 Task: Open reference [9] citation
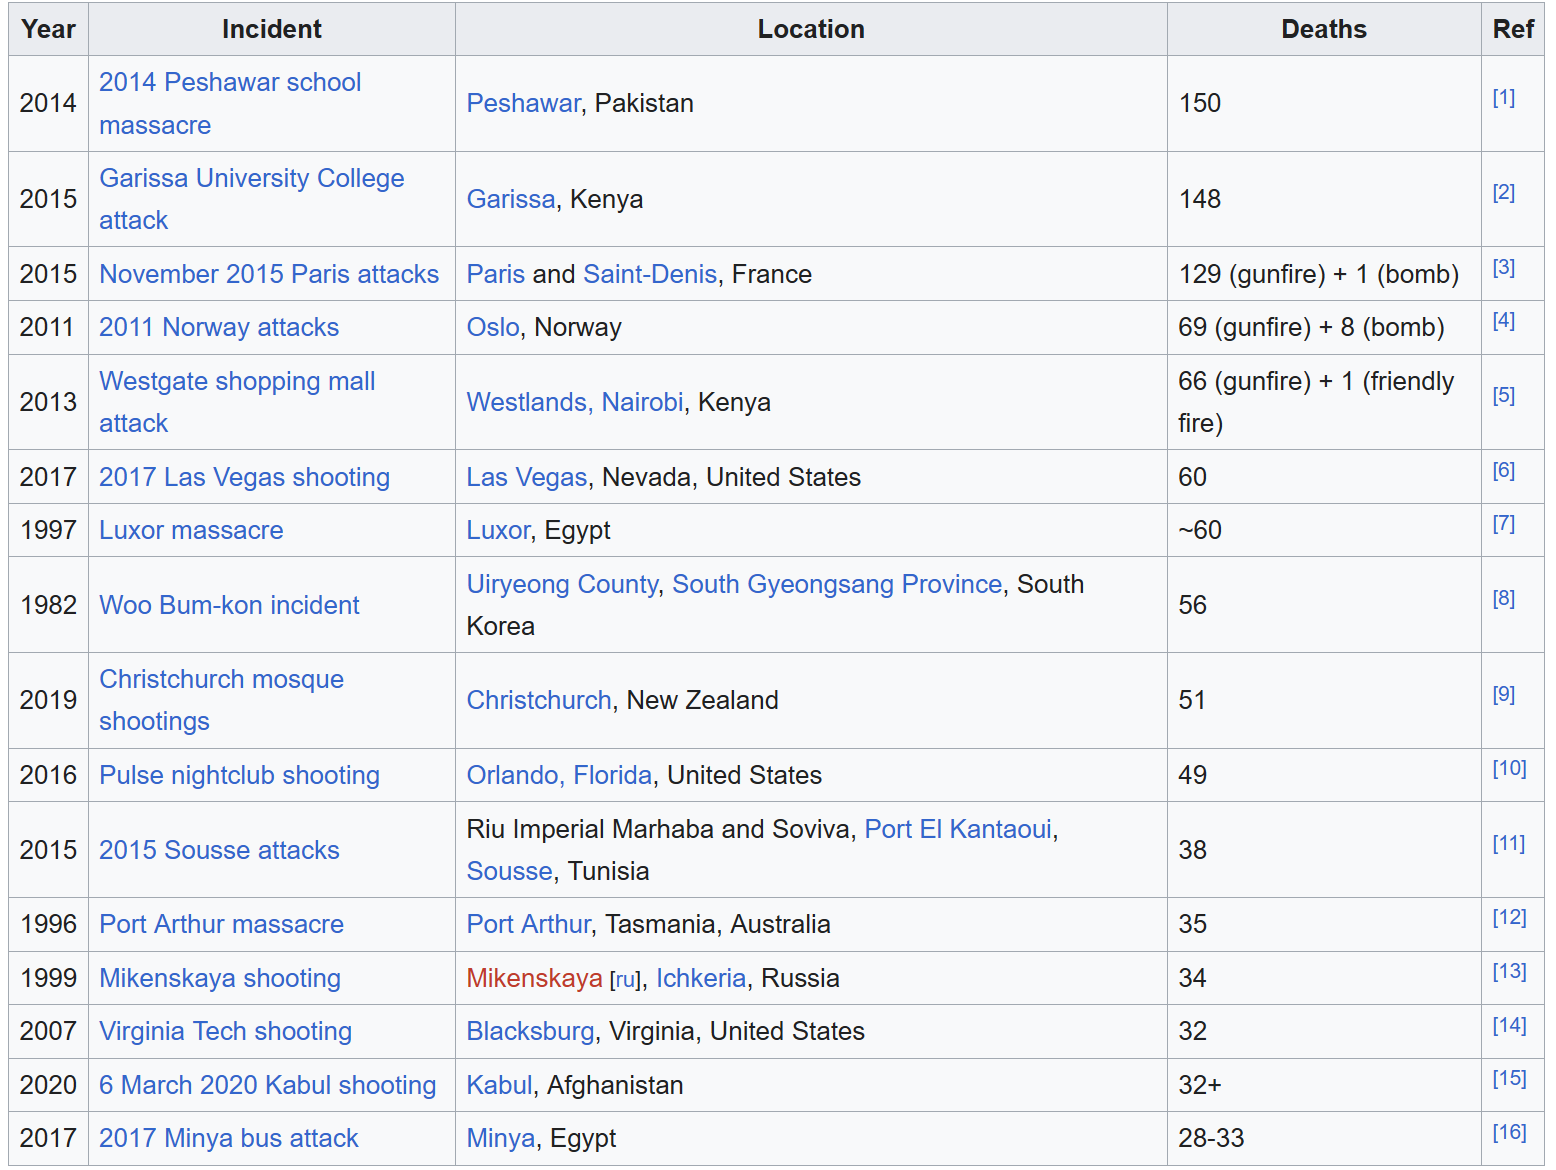pos(1503,694)
